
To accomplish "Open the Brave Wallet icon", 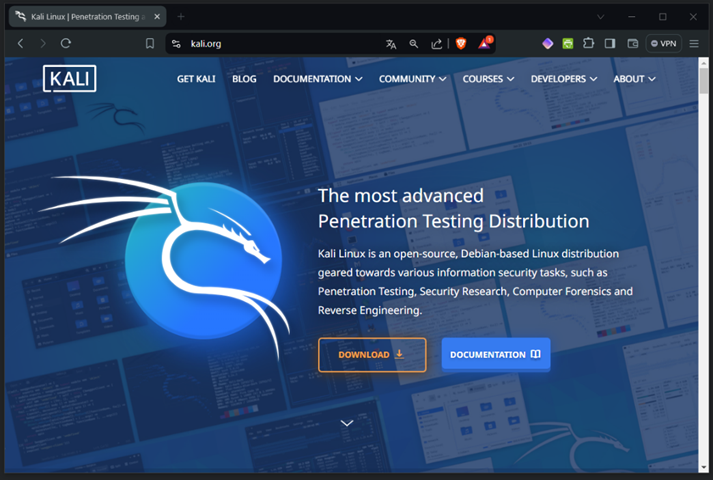I will (632, 44).
